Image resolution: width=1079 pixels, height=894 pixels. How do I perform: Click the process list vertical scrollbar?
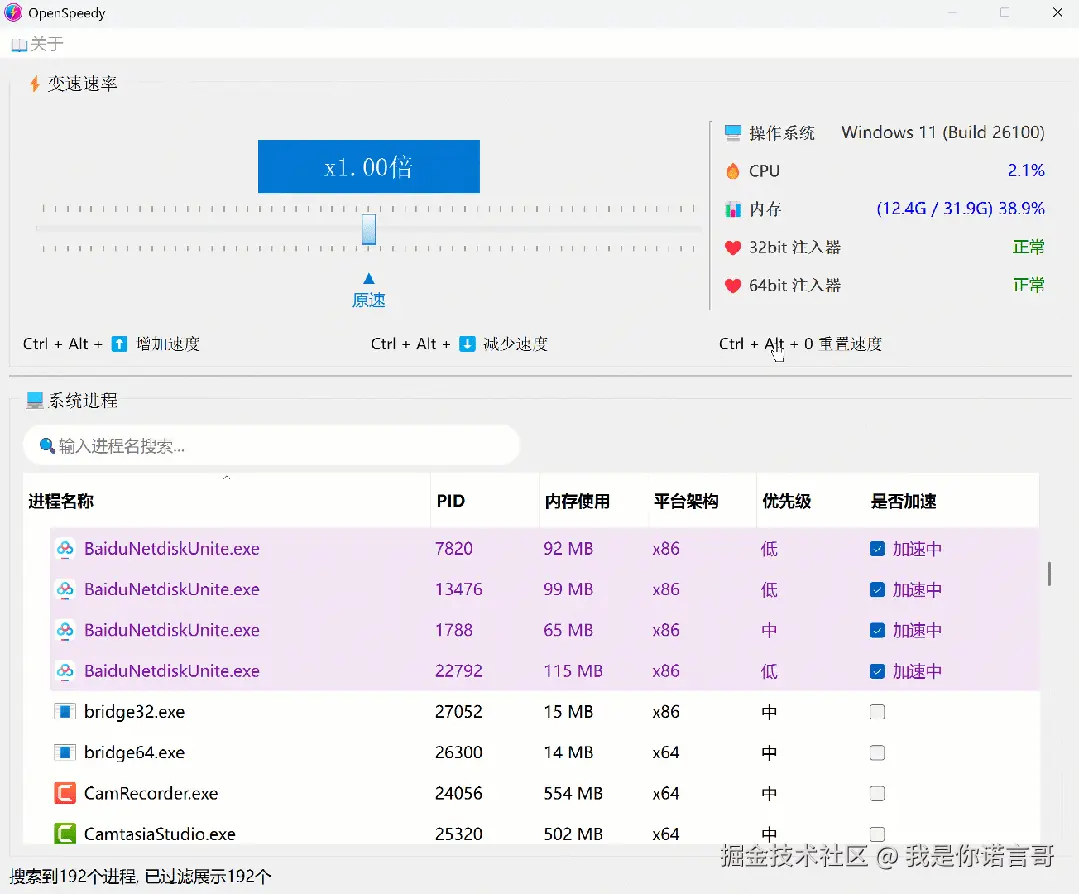pos(1049,573)
